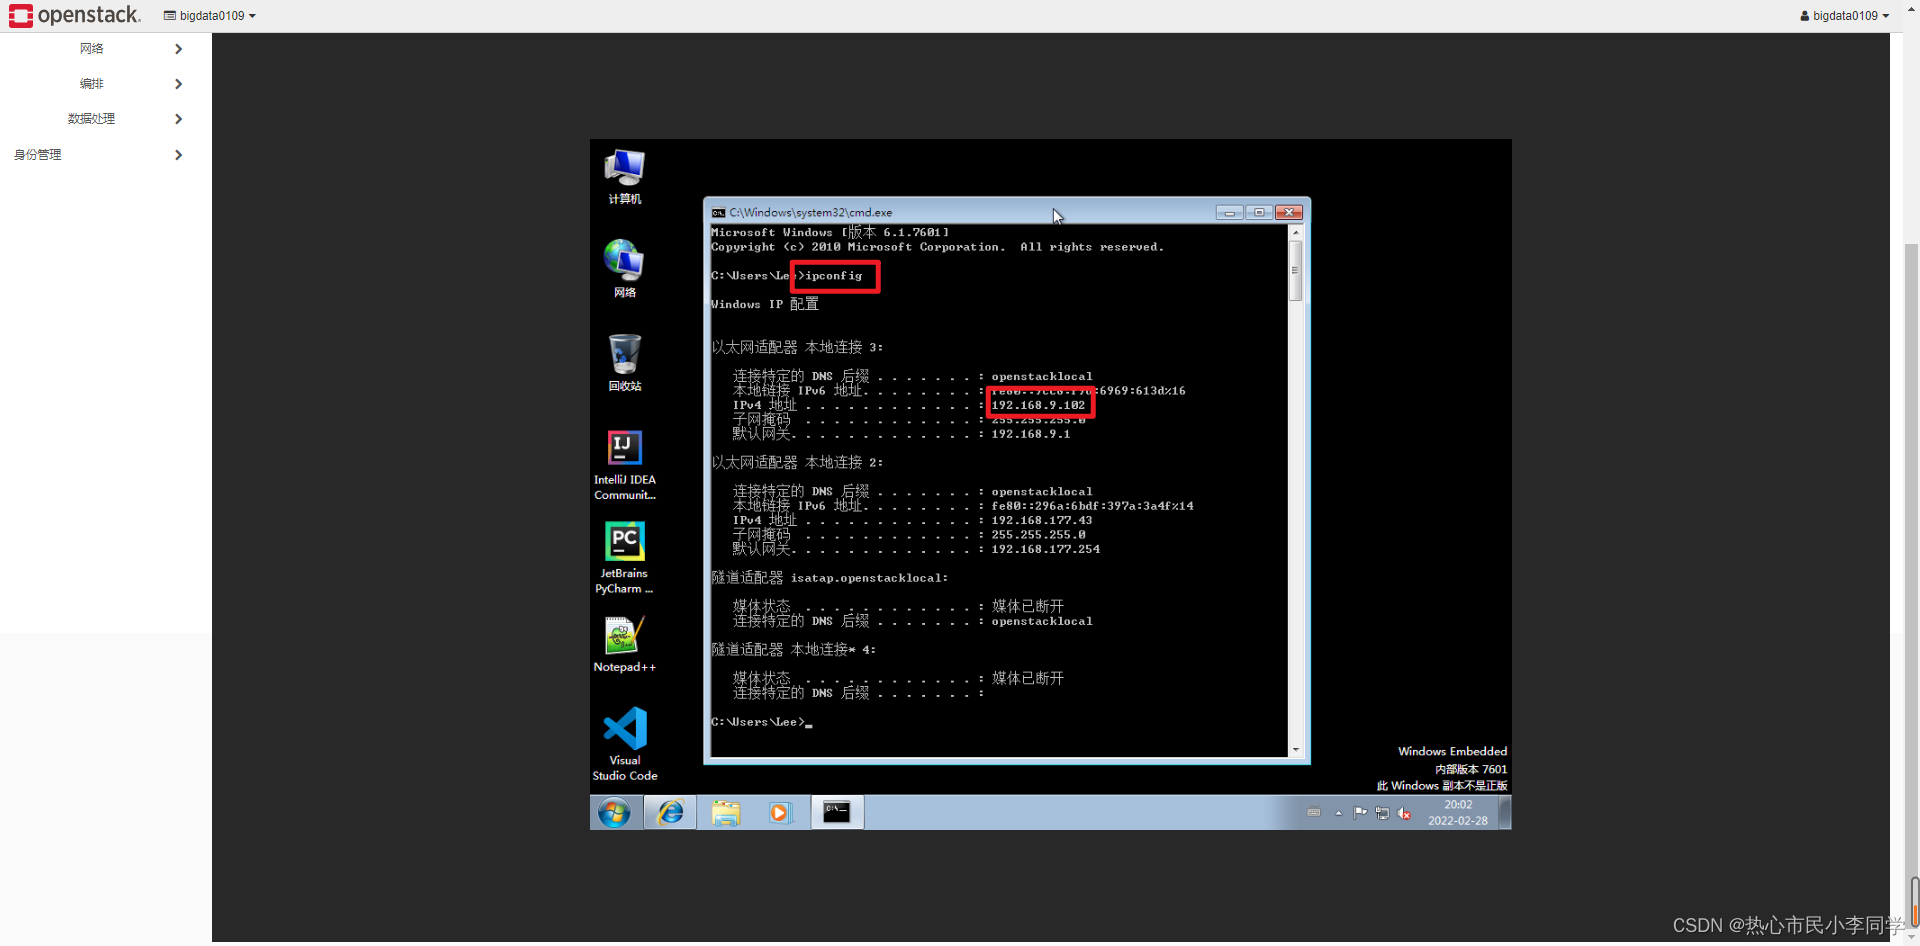Open the bigdata0109 project dropdown
This screenshot has width=1920, height=946.
pos(210,16)
